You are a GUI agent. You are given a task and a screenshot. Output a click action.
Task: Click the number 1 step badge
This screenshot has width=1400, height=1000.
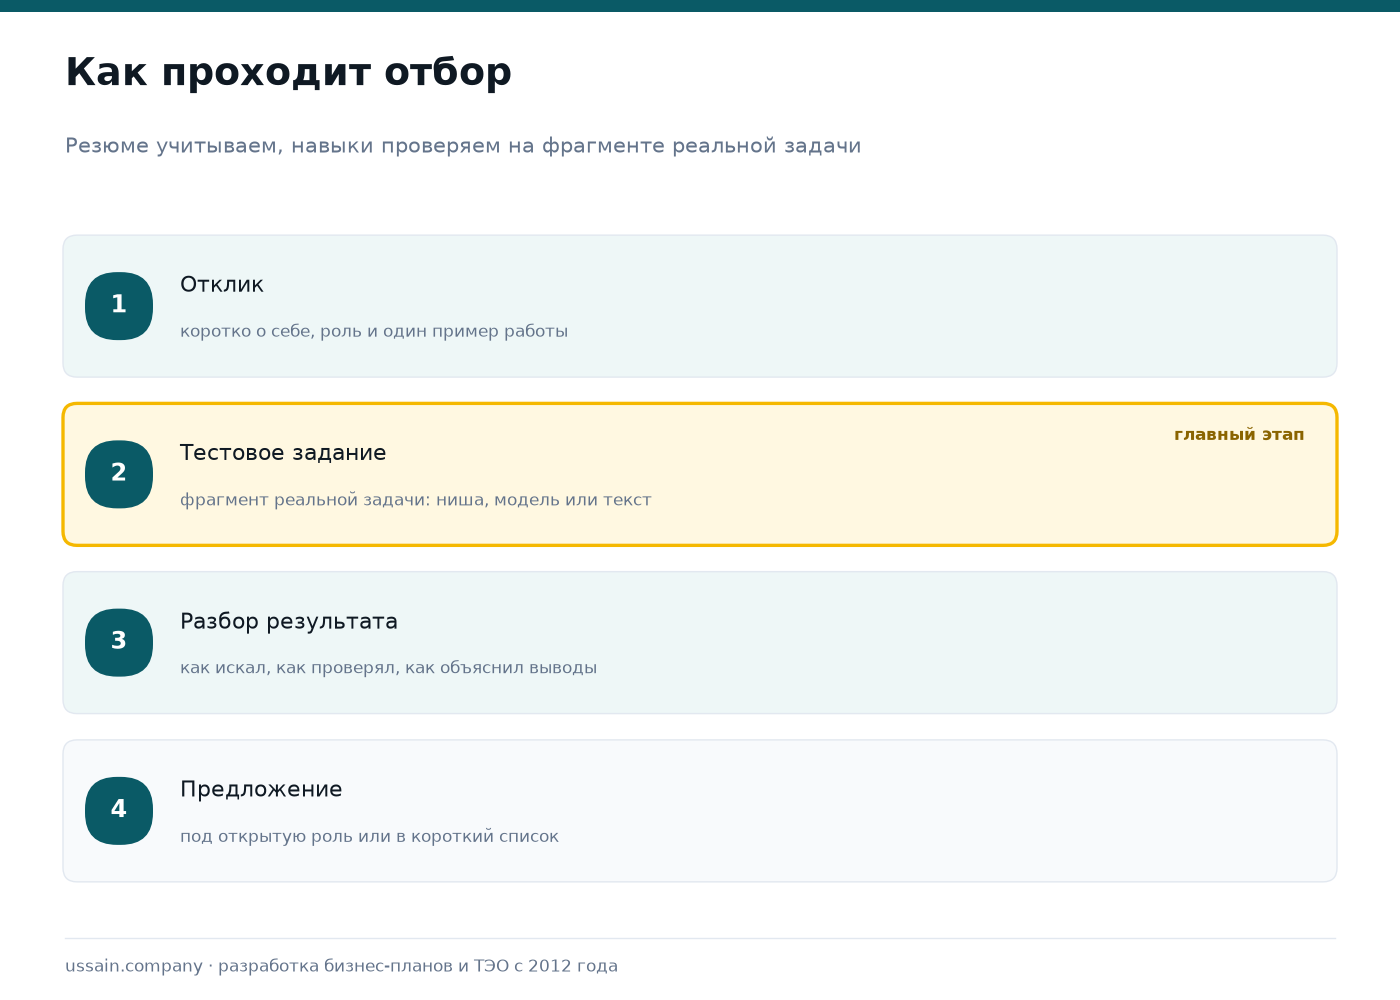(119, 306)
